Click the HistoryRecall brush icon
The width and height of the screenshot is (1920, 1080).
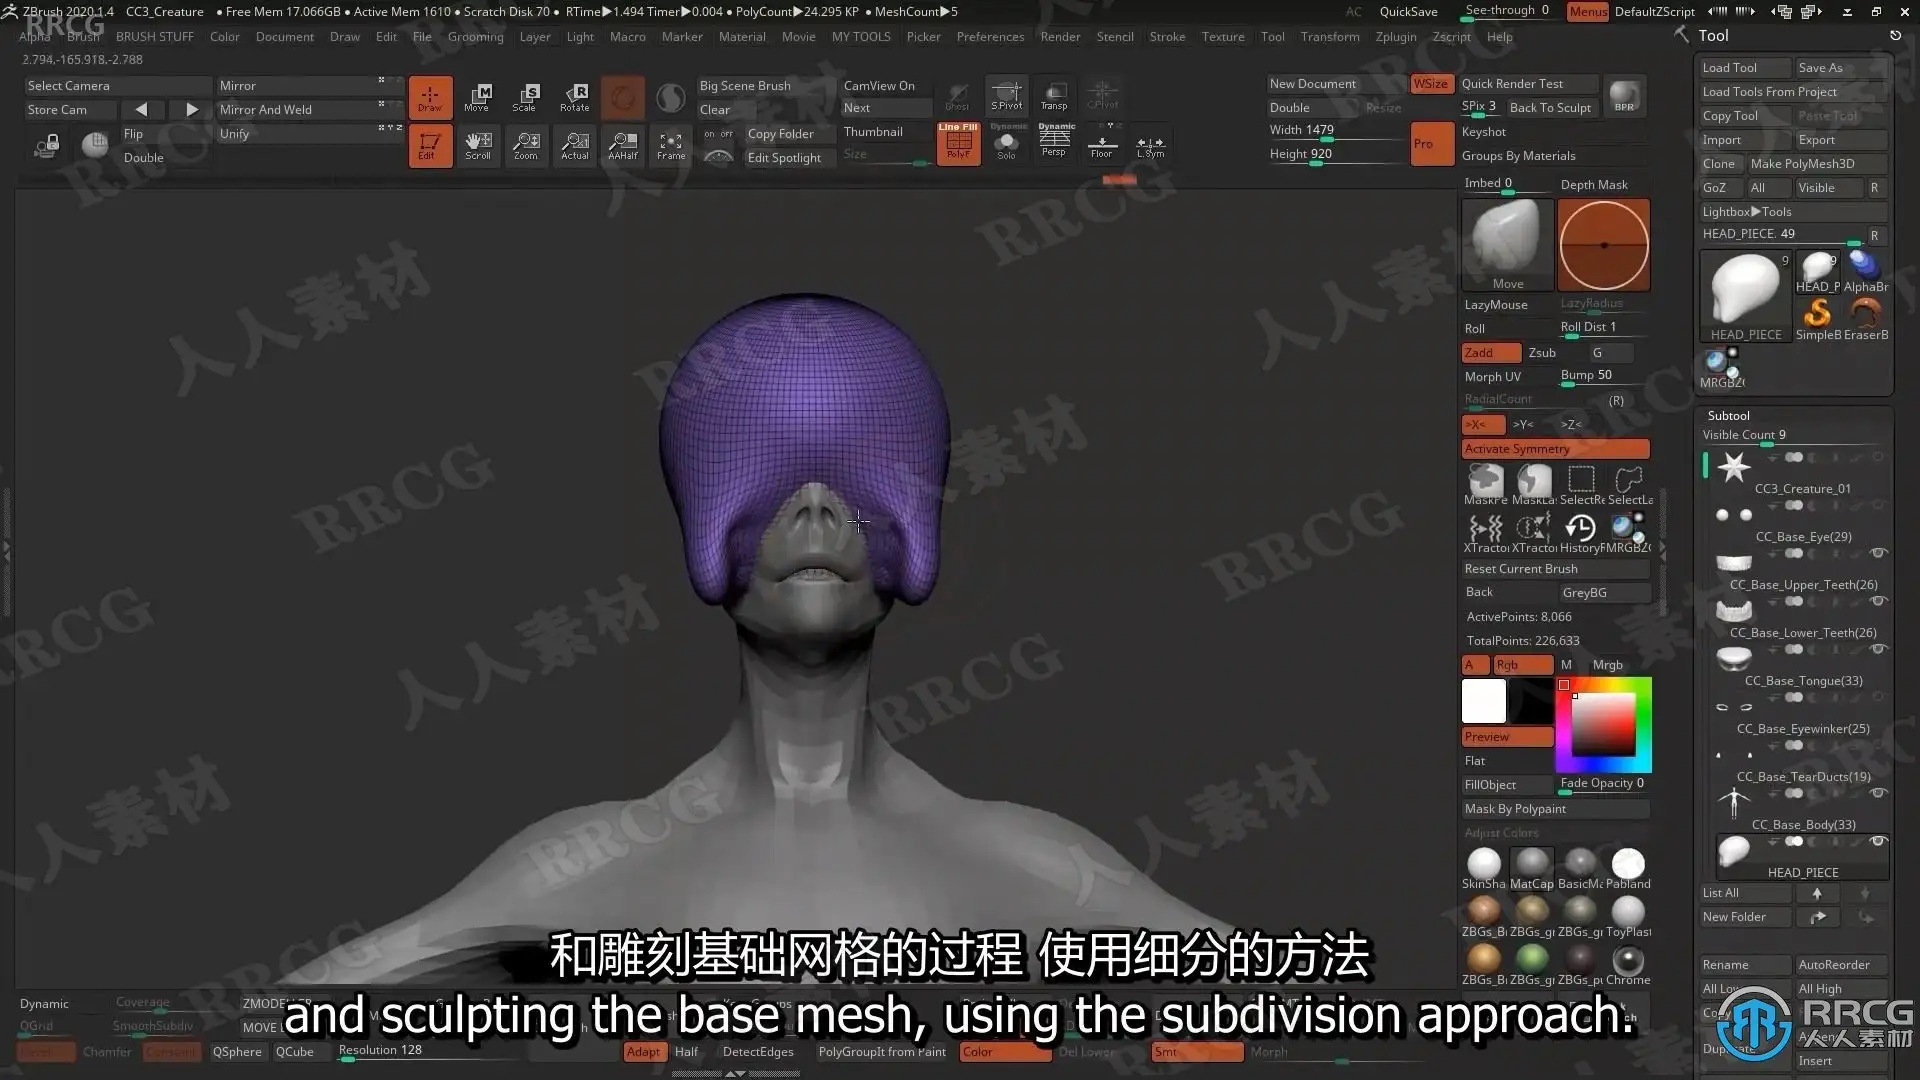point(1581,532)
